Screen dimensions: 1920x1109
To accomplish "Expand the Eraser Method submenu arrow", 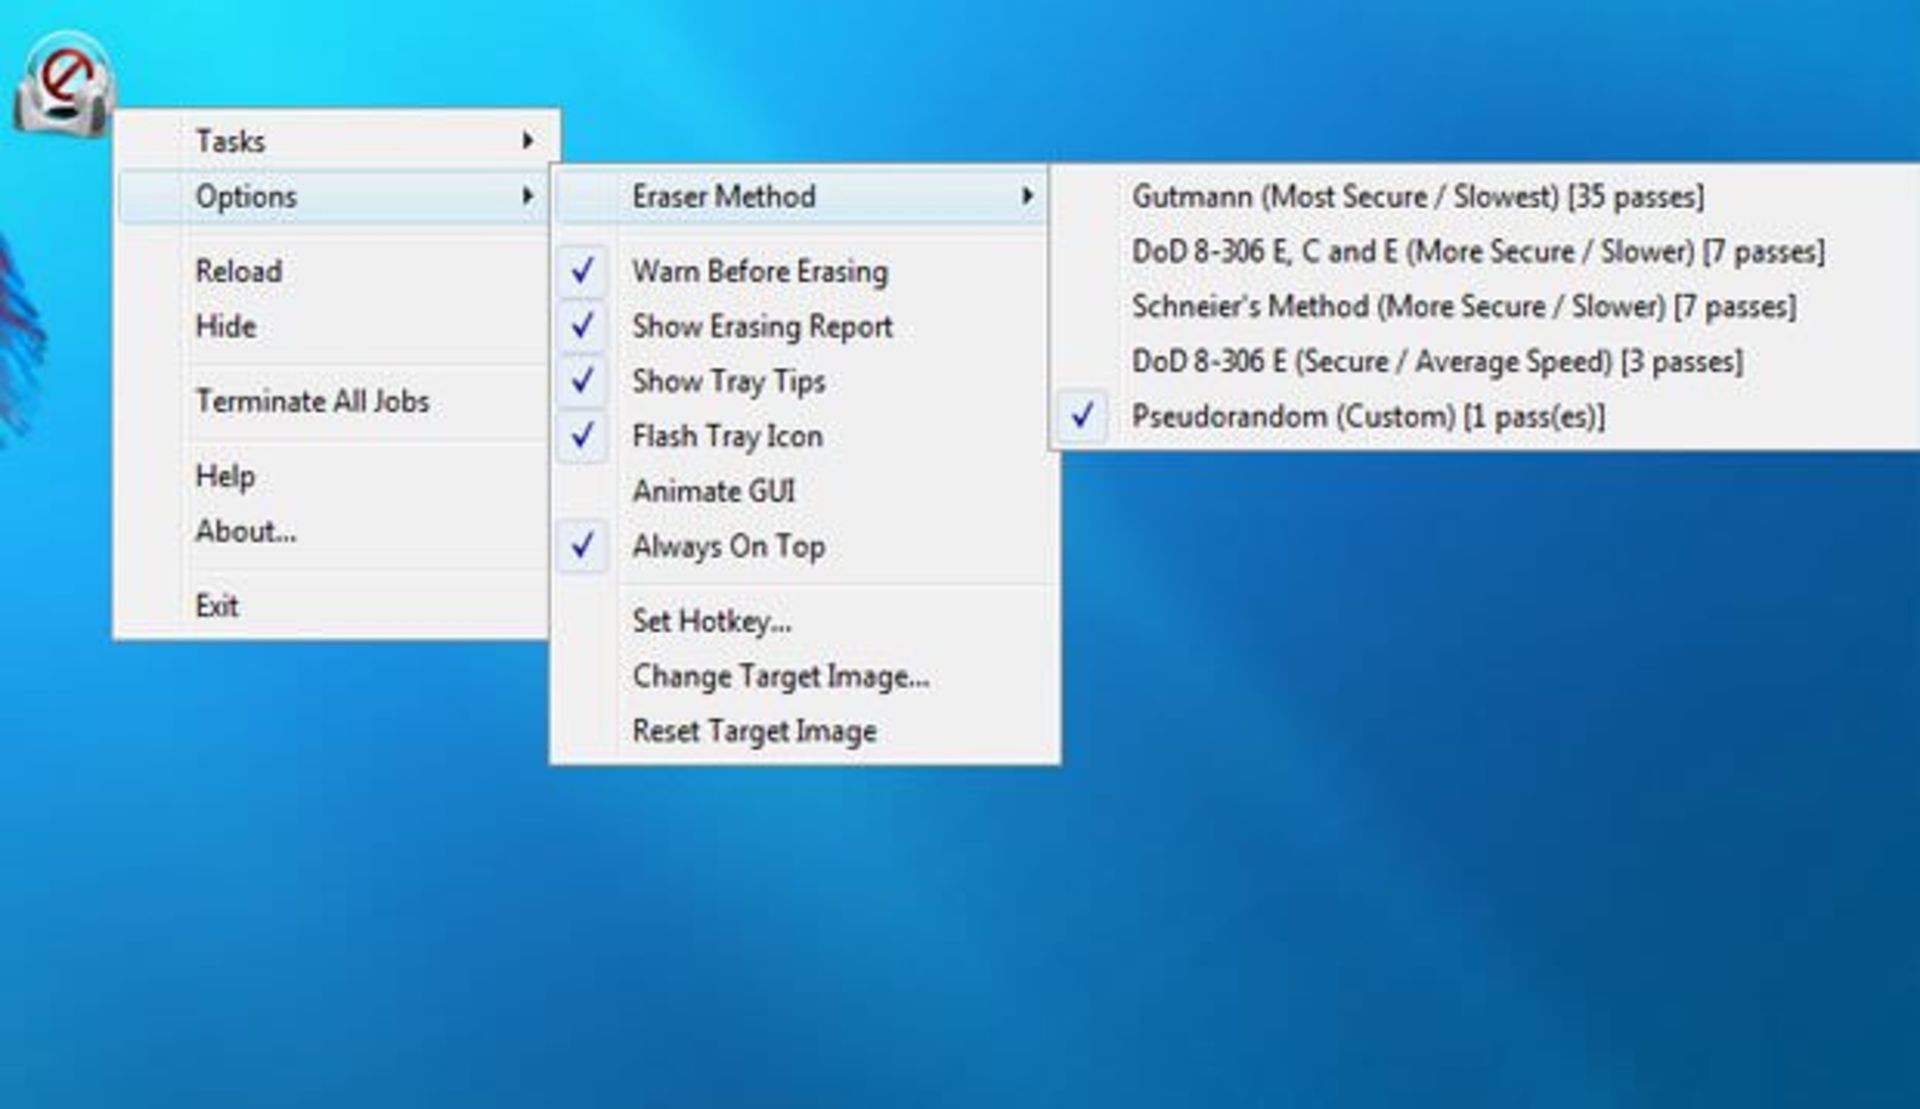I will (x=1027, y=196).
